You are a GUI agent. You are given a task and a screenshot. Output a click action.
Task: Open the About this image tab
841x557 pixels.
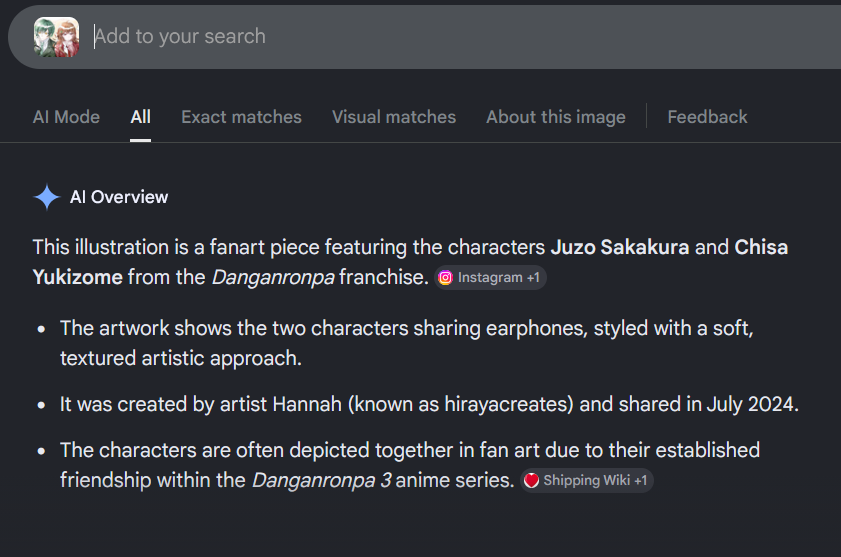[556, 117]
